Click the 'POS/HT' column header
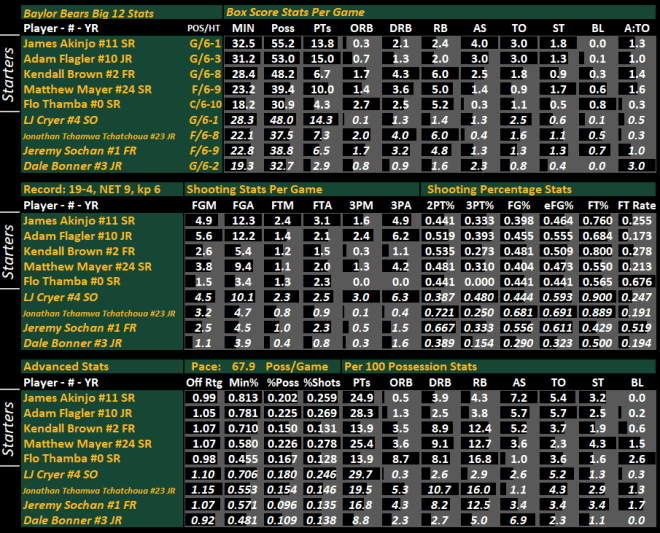660x533 pixels. [x=204, y=28]
